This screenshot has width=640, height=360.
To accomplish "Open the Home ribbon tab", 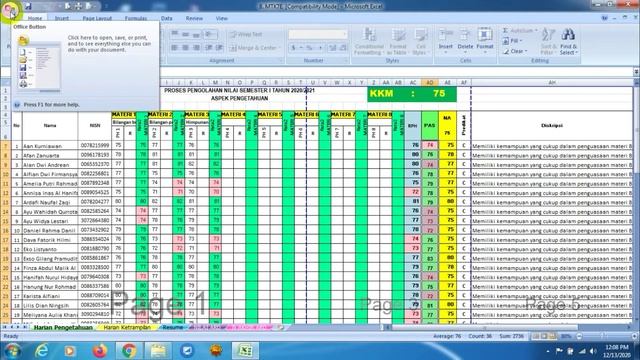I will (35, 18).
